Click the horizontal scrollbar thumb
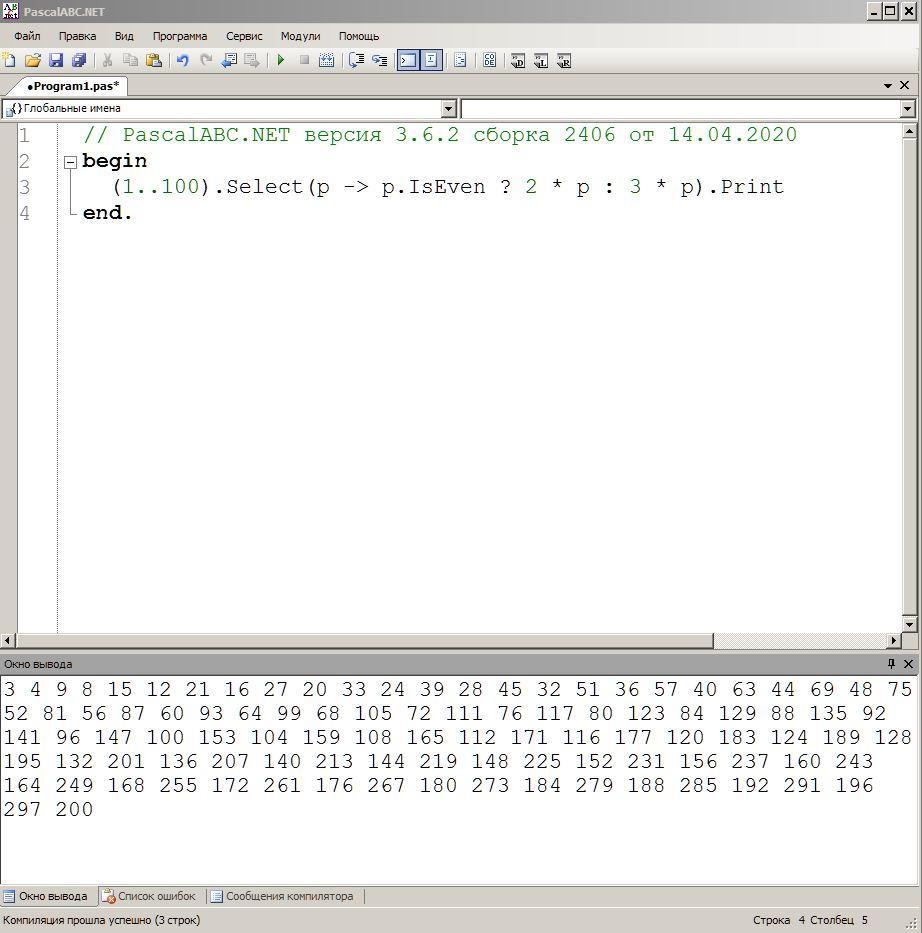The height and width of the screenshot is (933, 922). click(x=365, y=641)
